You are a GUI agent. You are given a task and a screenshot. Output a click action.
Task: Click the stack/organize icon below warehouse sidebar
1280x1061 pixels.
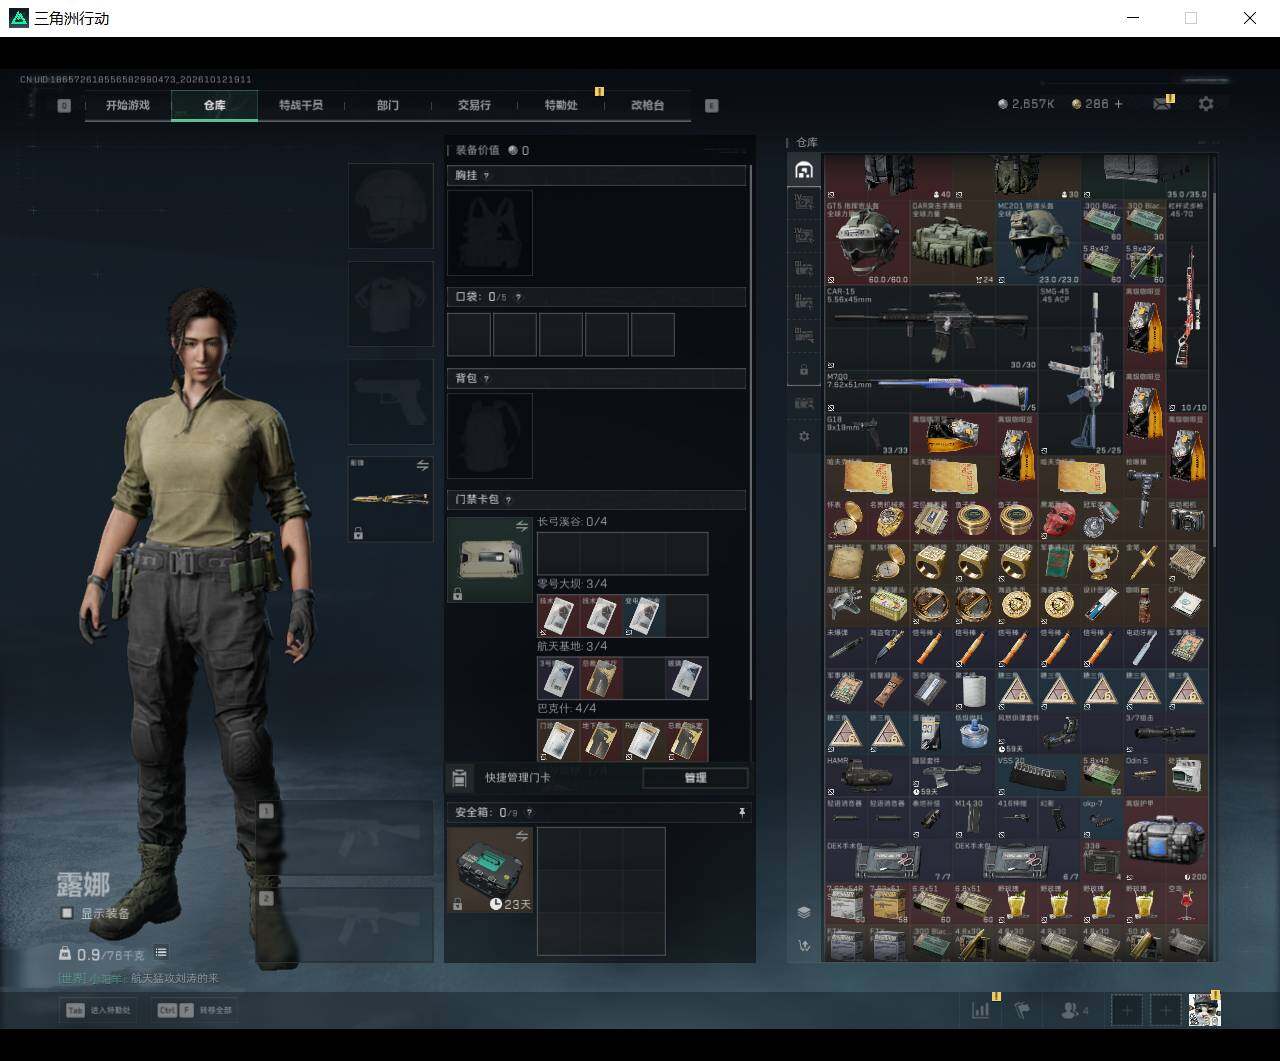(x=803, y=912)
